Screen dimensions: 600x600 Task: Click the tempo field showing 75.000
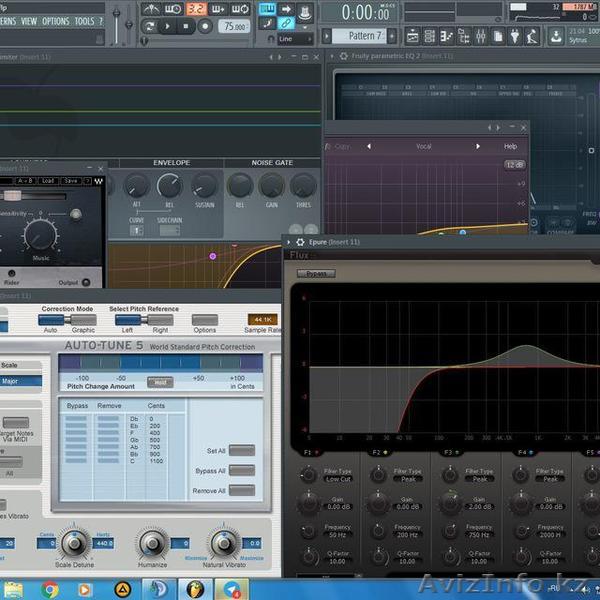(235, 27)
